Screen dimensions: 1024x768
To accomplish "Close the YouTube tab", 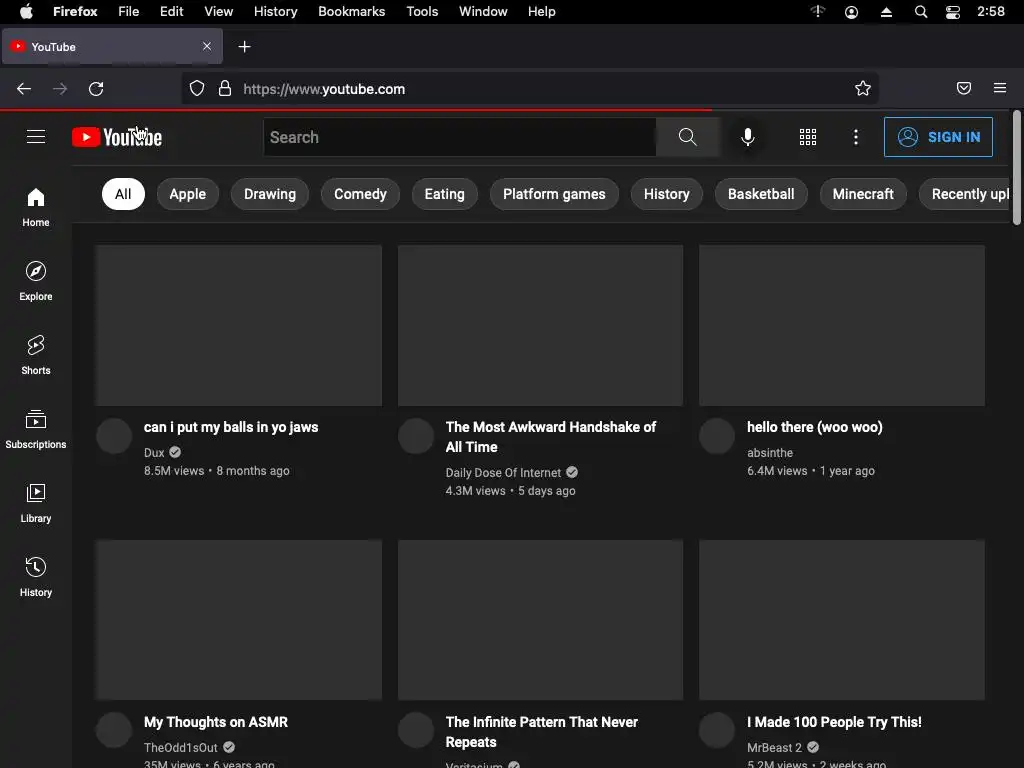I will (207, 46).
